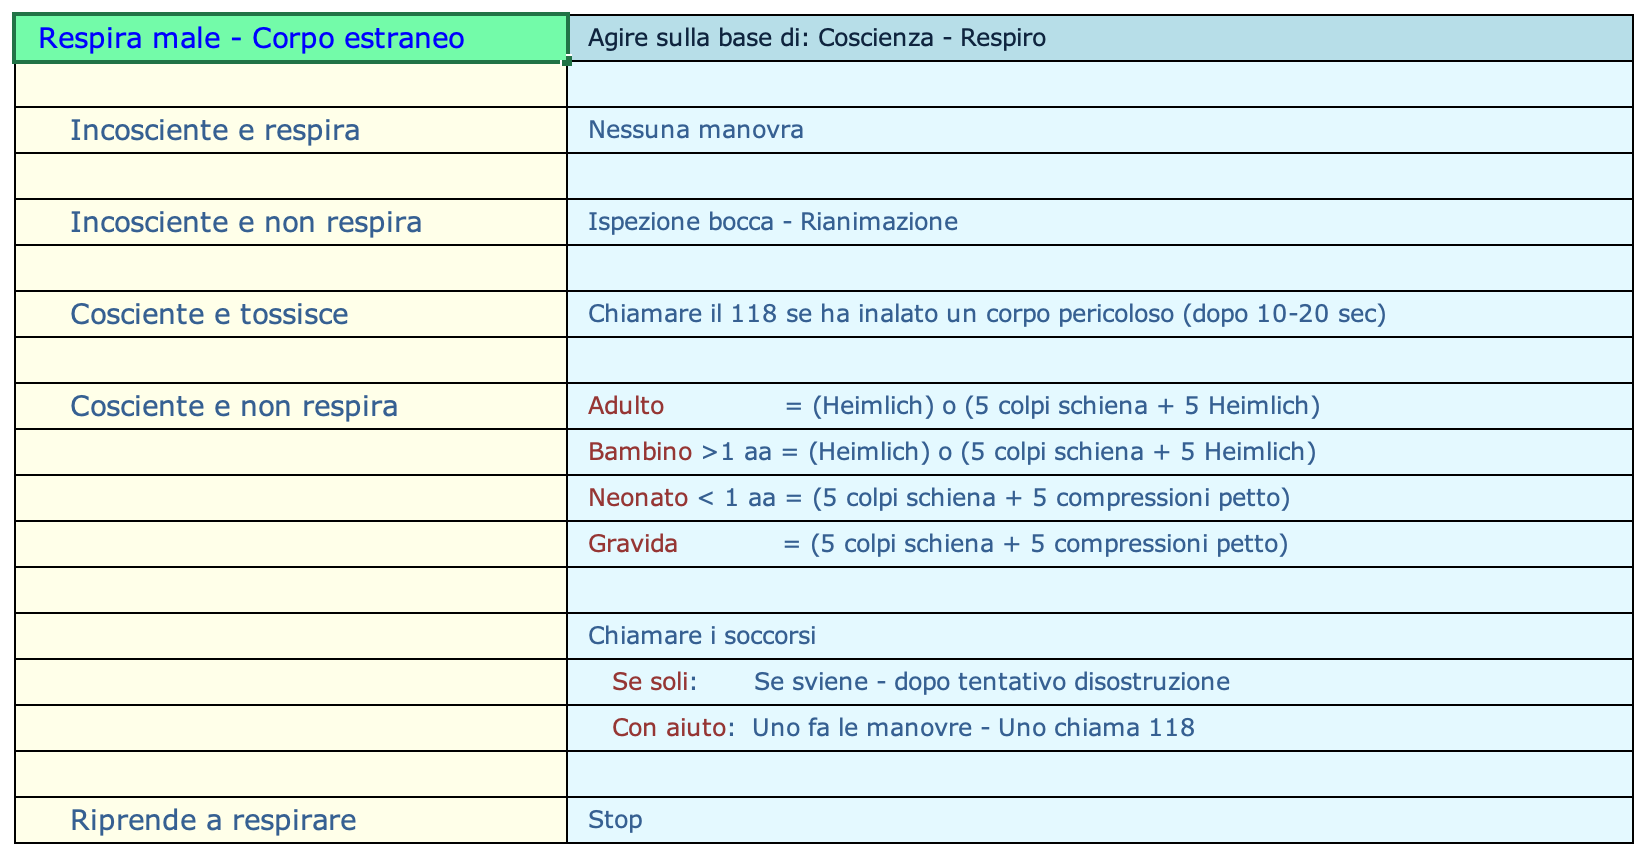1643x852 pixels.
Task: Click the 'Chiamare il 118' instruction cell
Action: point(1100,314)
